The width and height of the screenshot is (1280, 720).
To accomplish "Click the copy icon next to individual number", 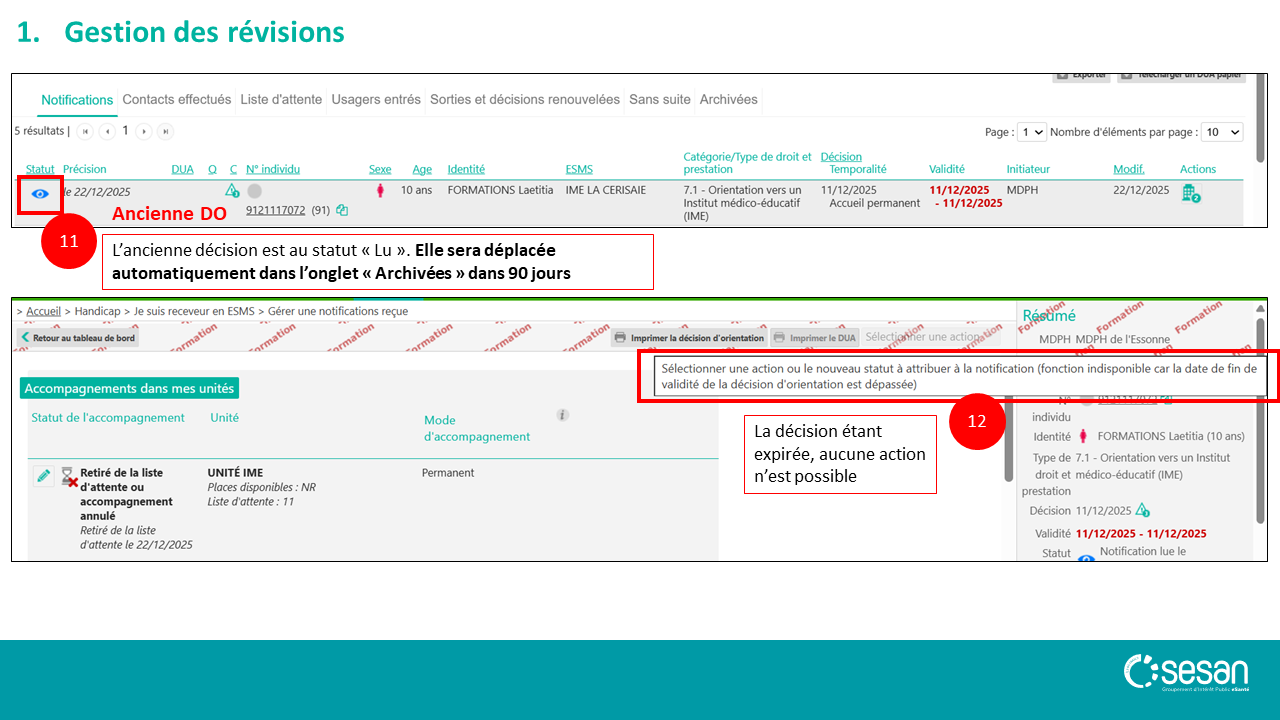I will (342, 210).
